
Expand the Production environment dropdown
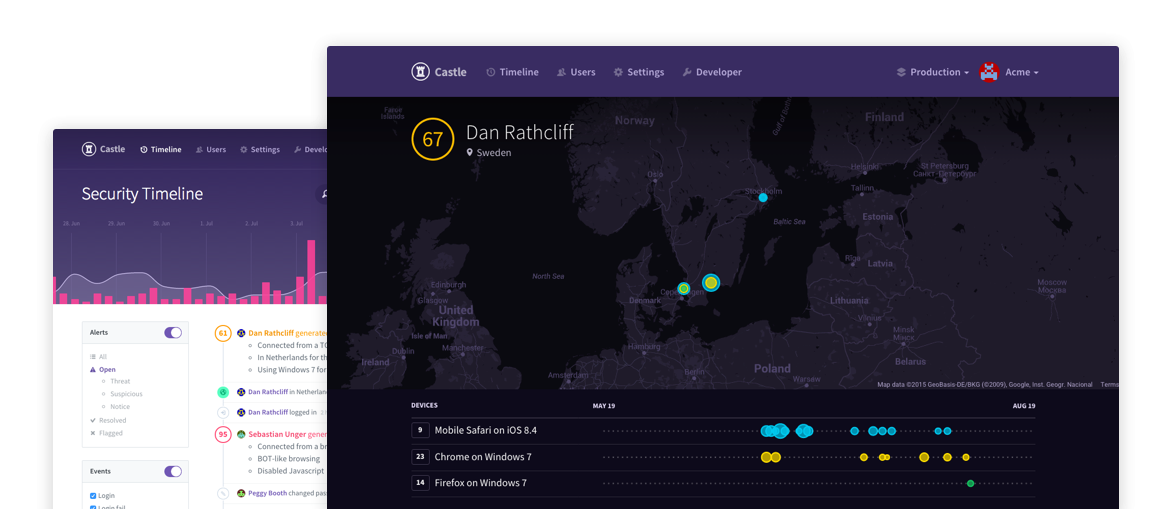(933, 72)
